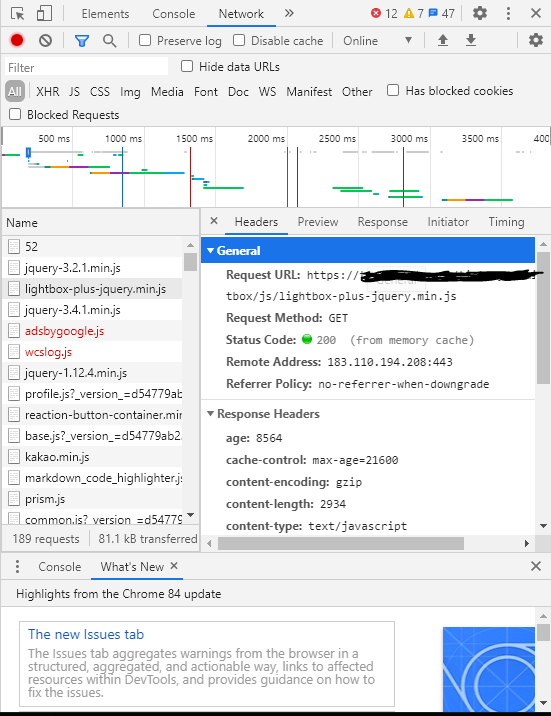551x716 pixels.
Task: Collapse the General section
Action: 233,250
